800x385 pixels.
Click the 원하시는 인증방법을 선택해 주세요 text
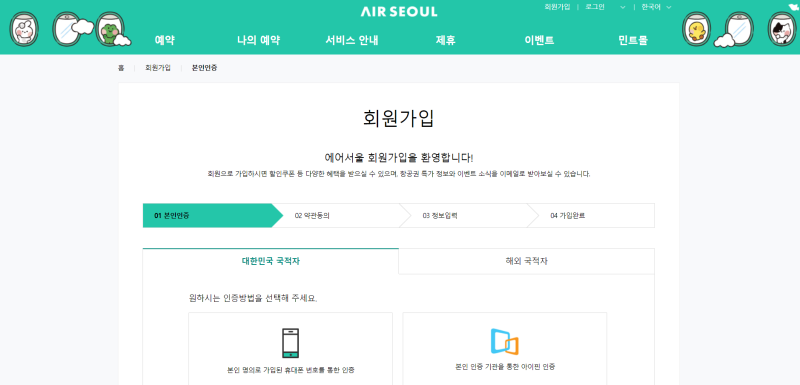coord(253,298)
